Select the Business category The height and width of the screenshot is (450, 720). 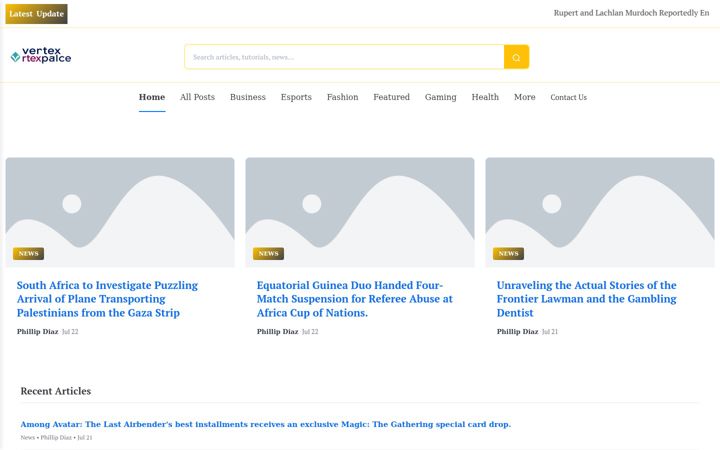coord(248,97)
